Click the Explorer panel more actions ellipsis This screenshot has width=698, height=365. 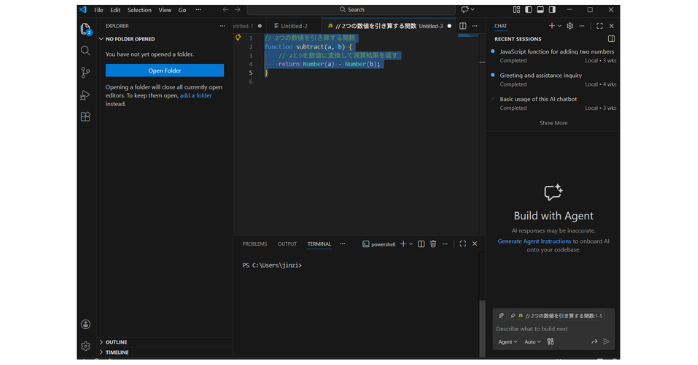tap(222, 26)
